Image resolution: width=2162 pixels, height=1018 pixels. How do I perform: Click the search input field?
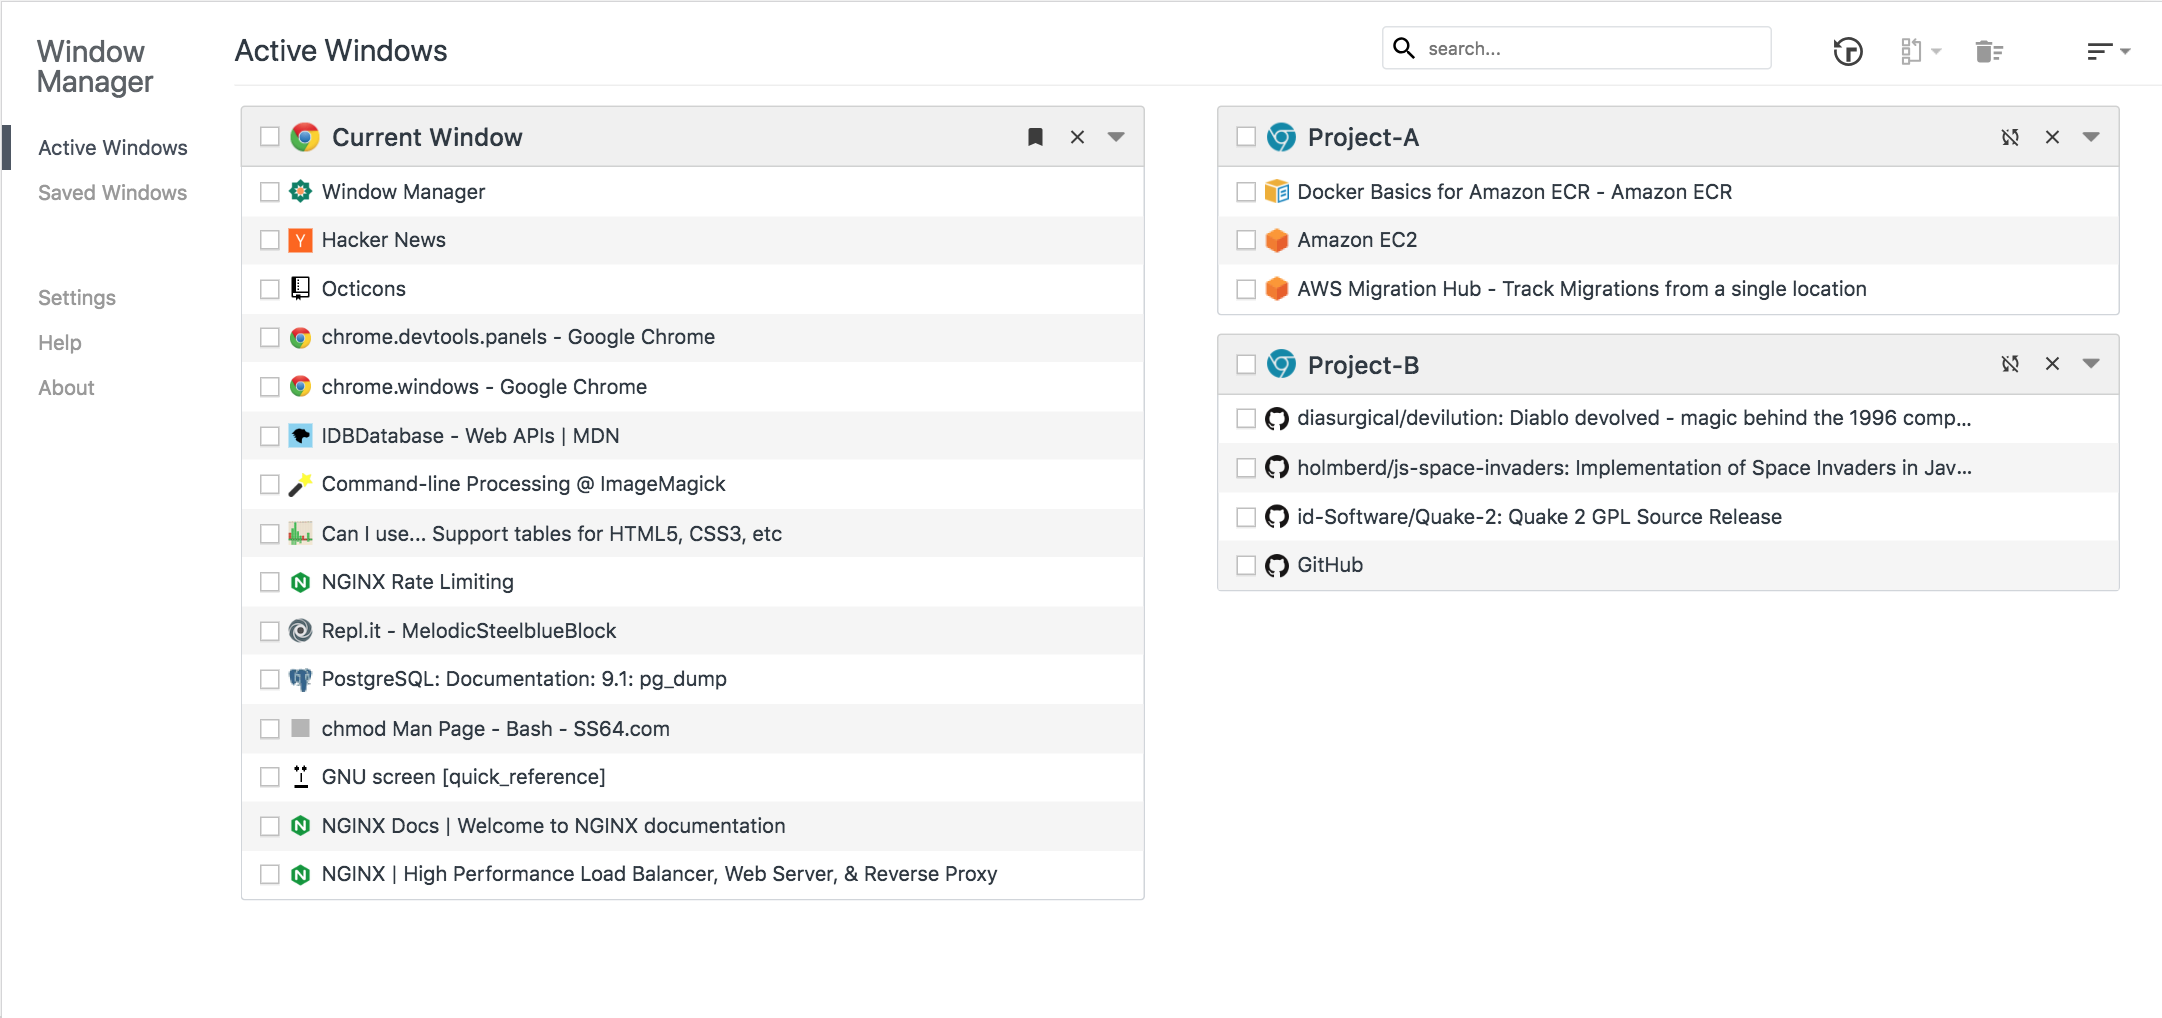(1577, 48)
